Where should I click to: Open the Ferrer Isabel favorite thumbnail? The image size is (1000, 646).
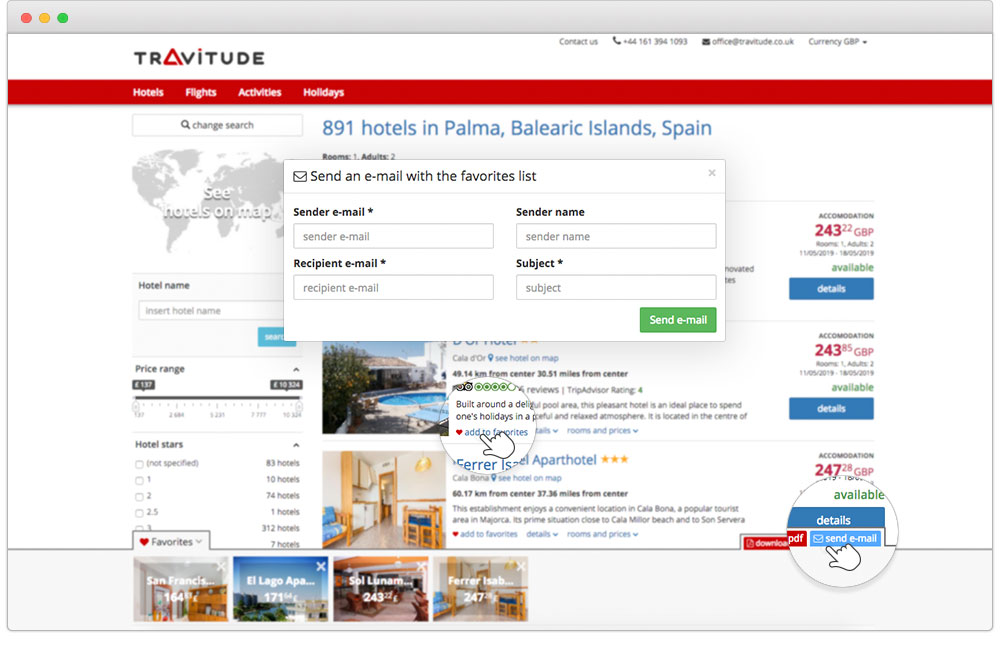point(481,589)
